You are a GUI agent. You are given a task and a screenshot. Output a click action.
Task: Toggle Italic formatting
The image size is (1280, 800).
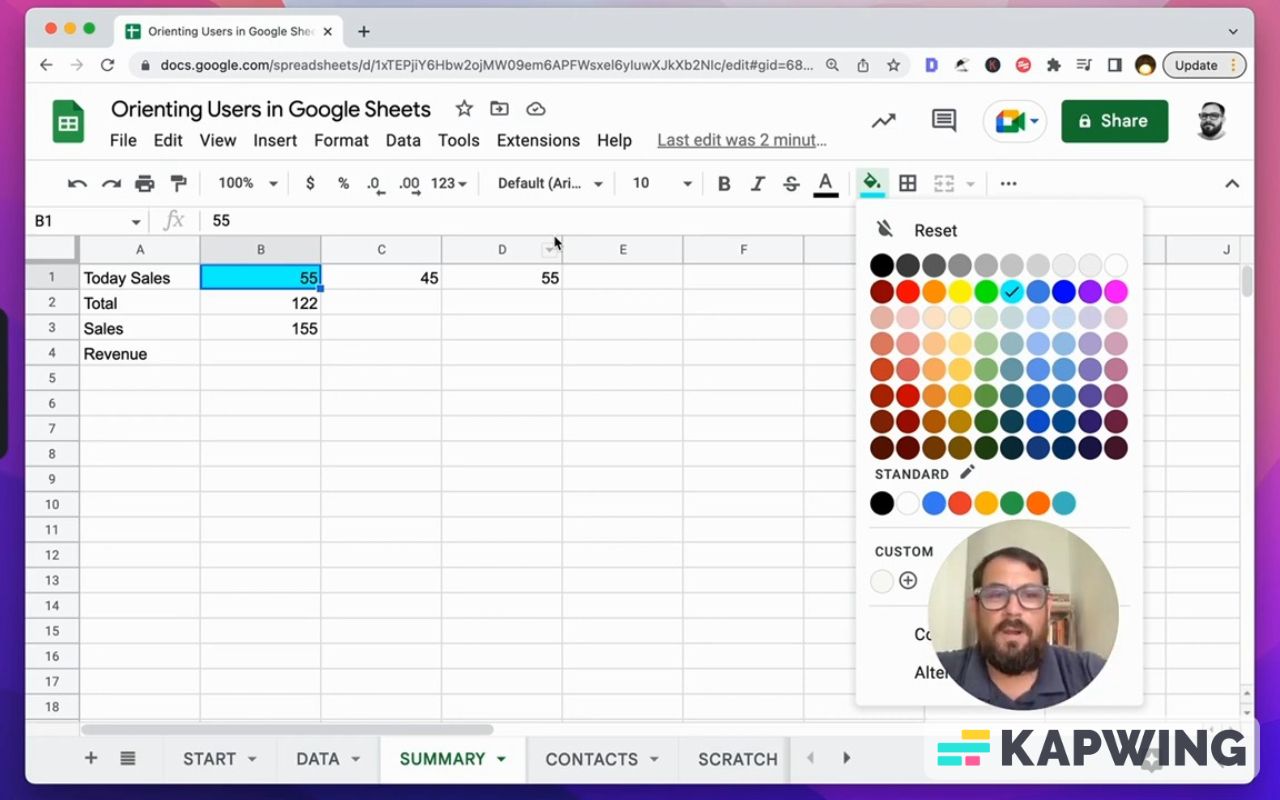tap(758, 184)
